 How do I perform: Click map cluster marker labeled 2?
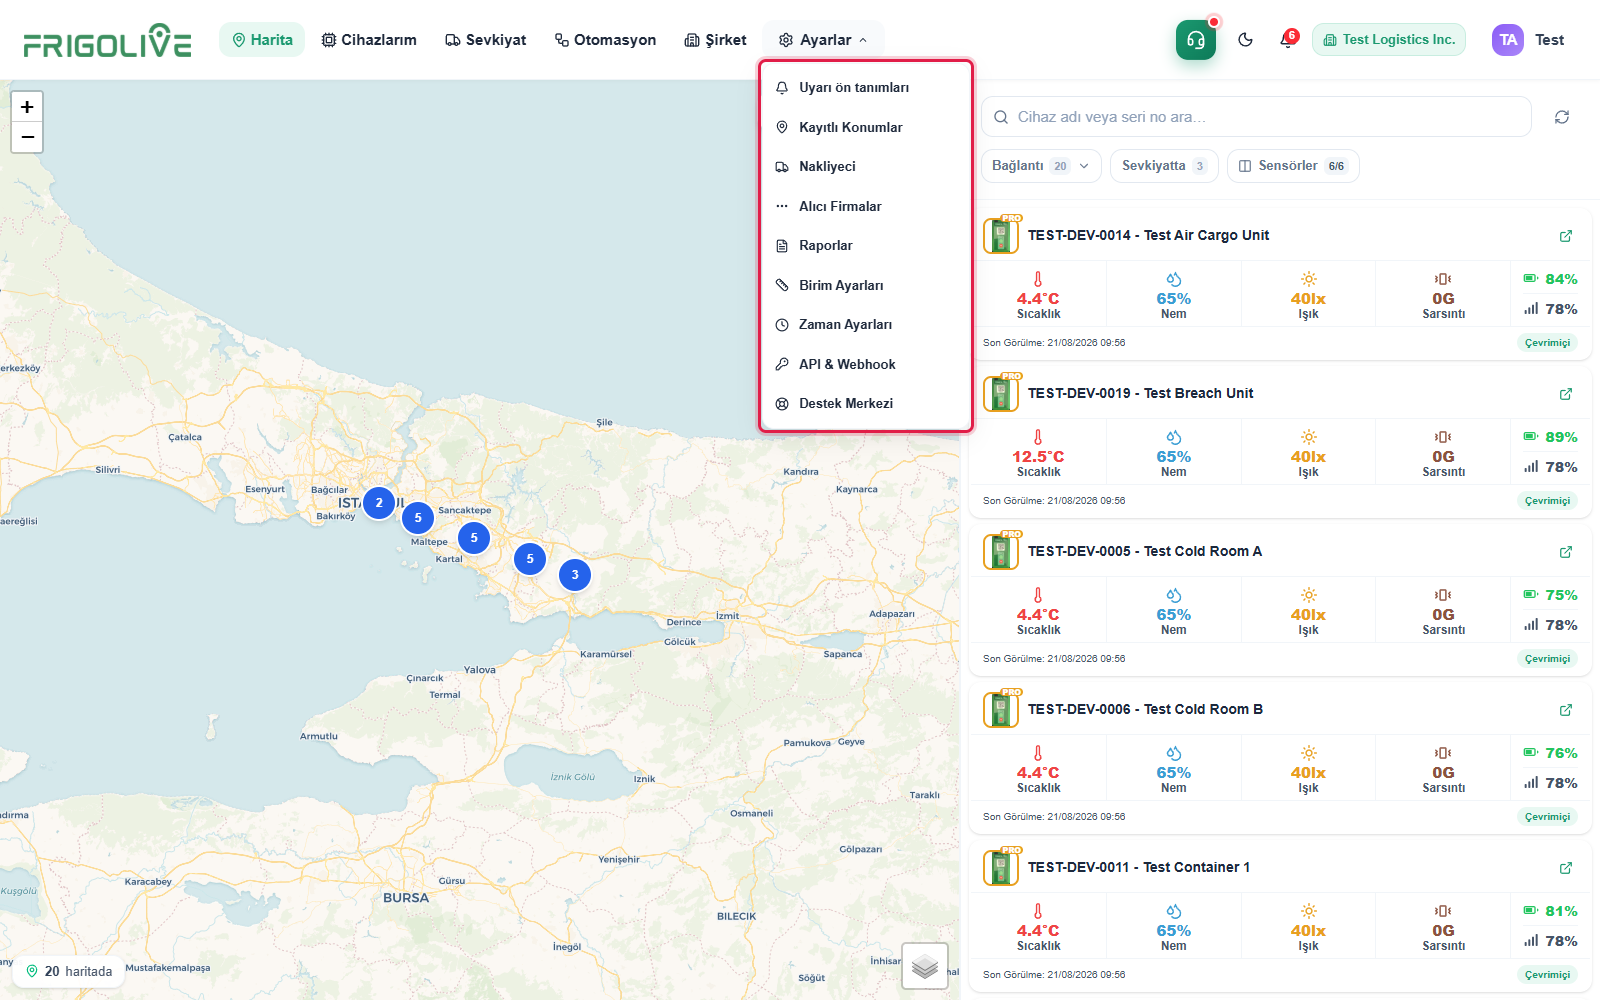pyautogui.click(x=379, y=503)
